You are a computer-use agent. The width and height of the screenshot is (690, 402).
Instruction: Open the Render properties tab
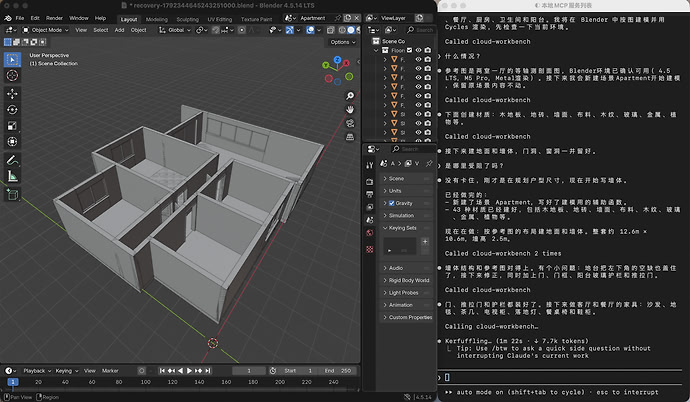(x=370, y=181)
